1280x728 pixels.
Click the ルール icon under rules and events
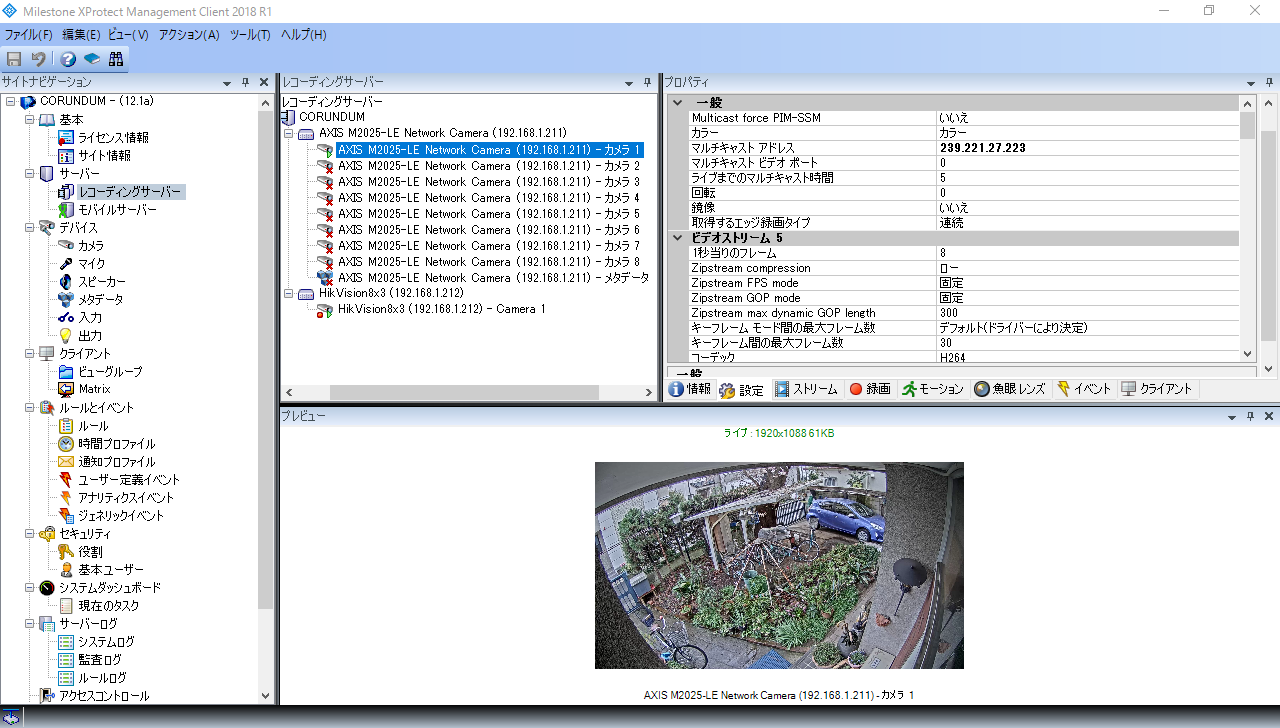coord(66,426)
